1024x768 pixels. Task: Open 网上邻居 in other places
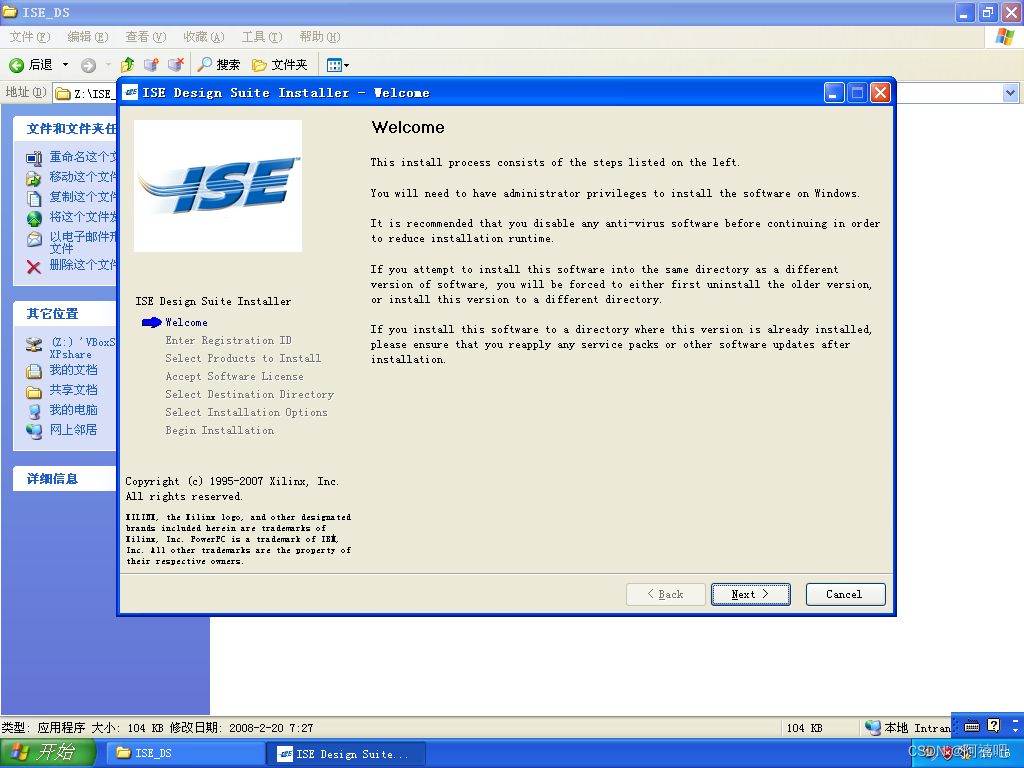(73, 430)
